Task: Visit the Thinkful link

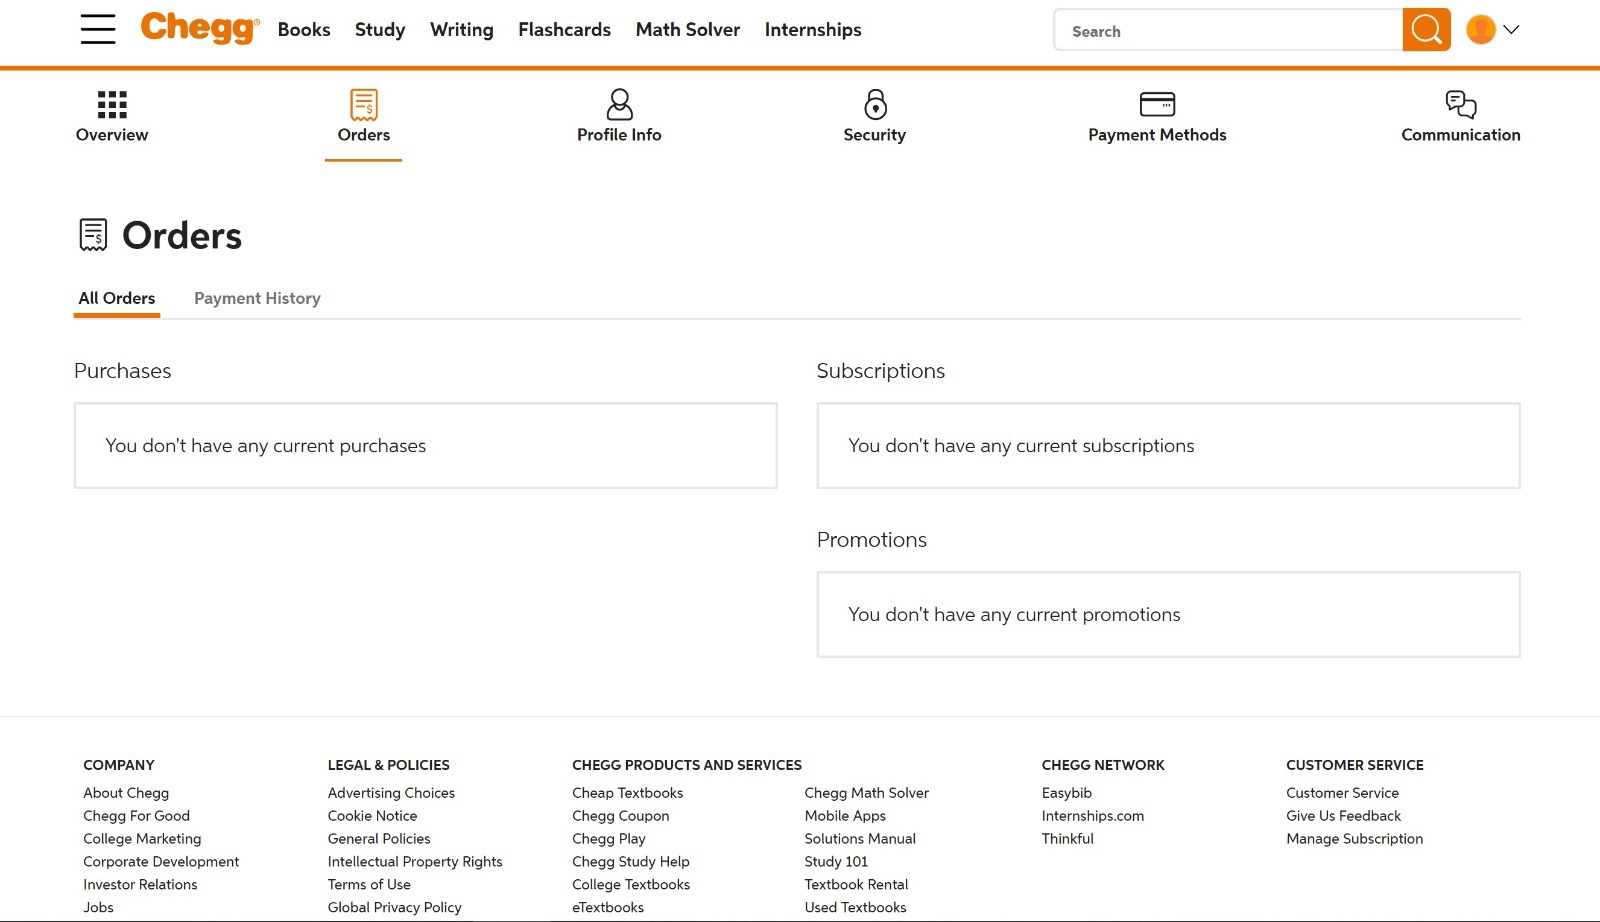Action: pyautogui.click(x=1067, y=839)
